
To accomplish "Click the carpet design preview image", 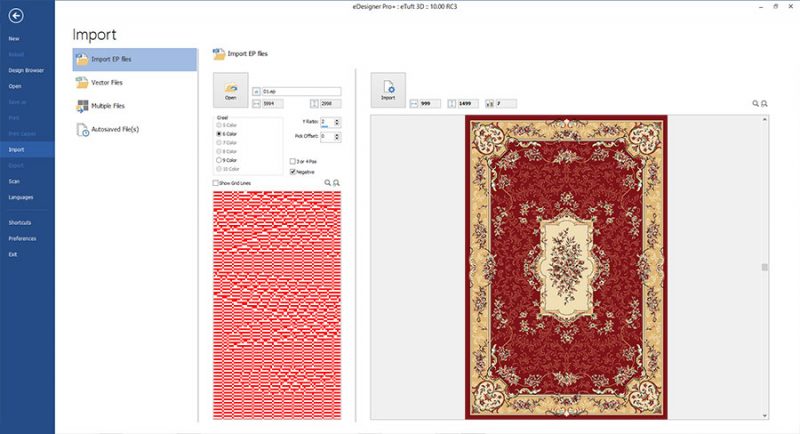I will (x=566, y=267).
